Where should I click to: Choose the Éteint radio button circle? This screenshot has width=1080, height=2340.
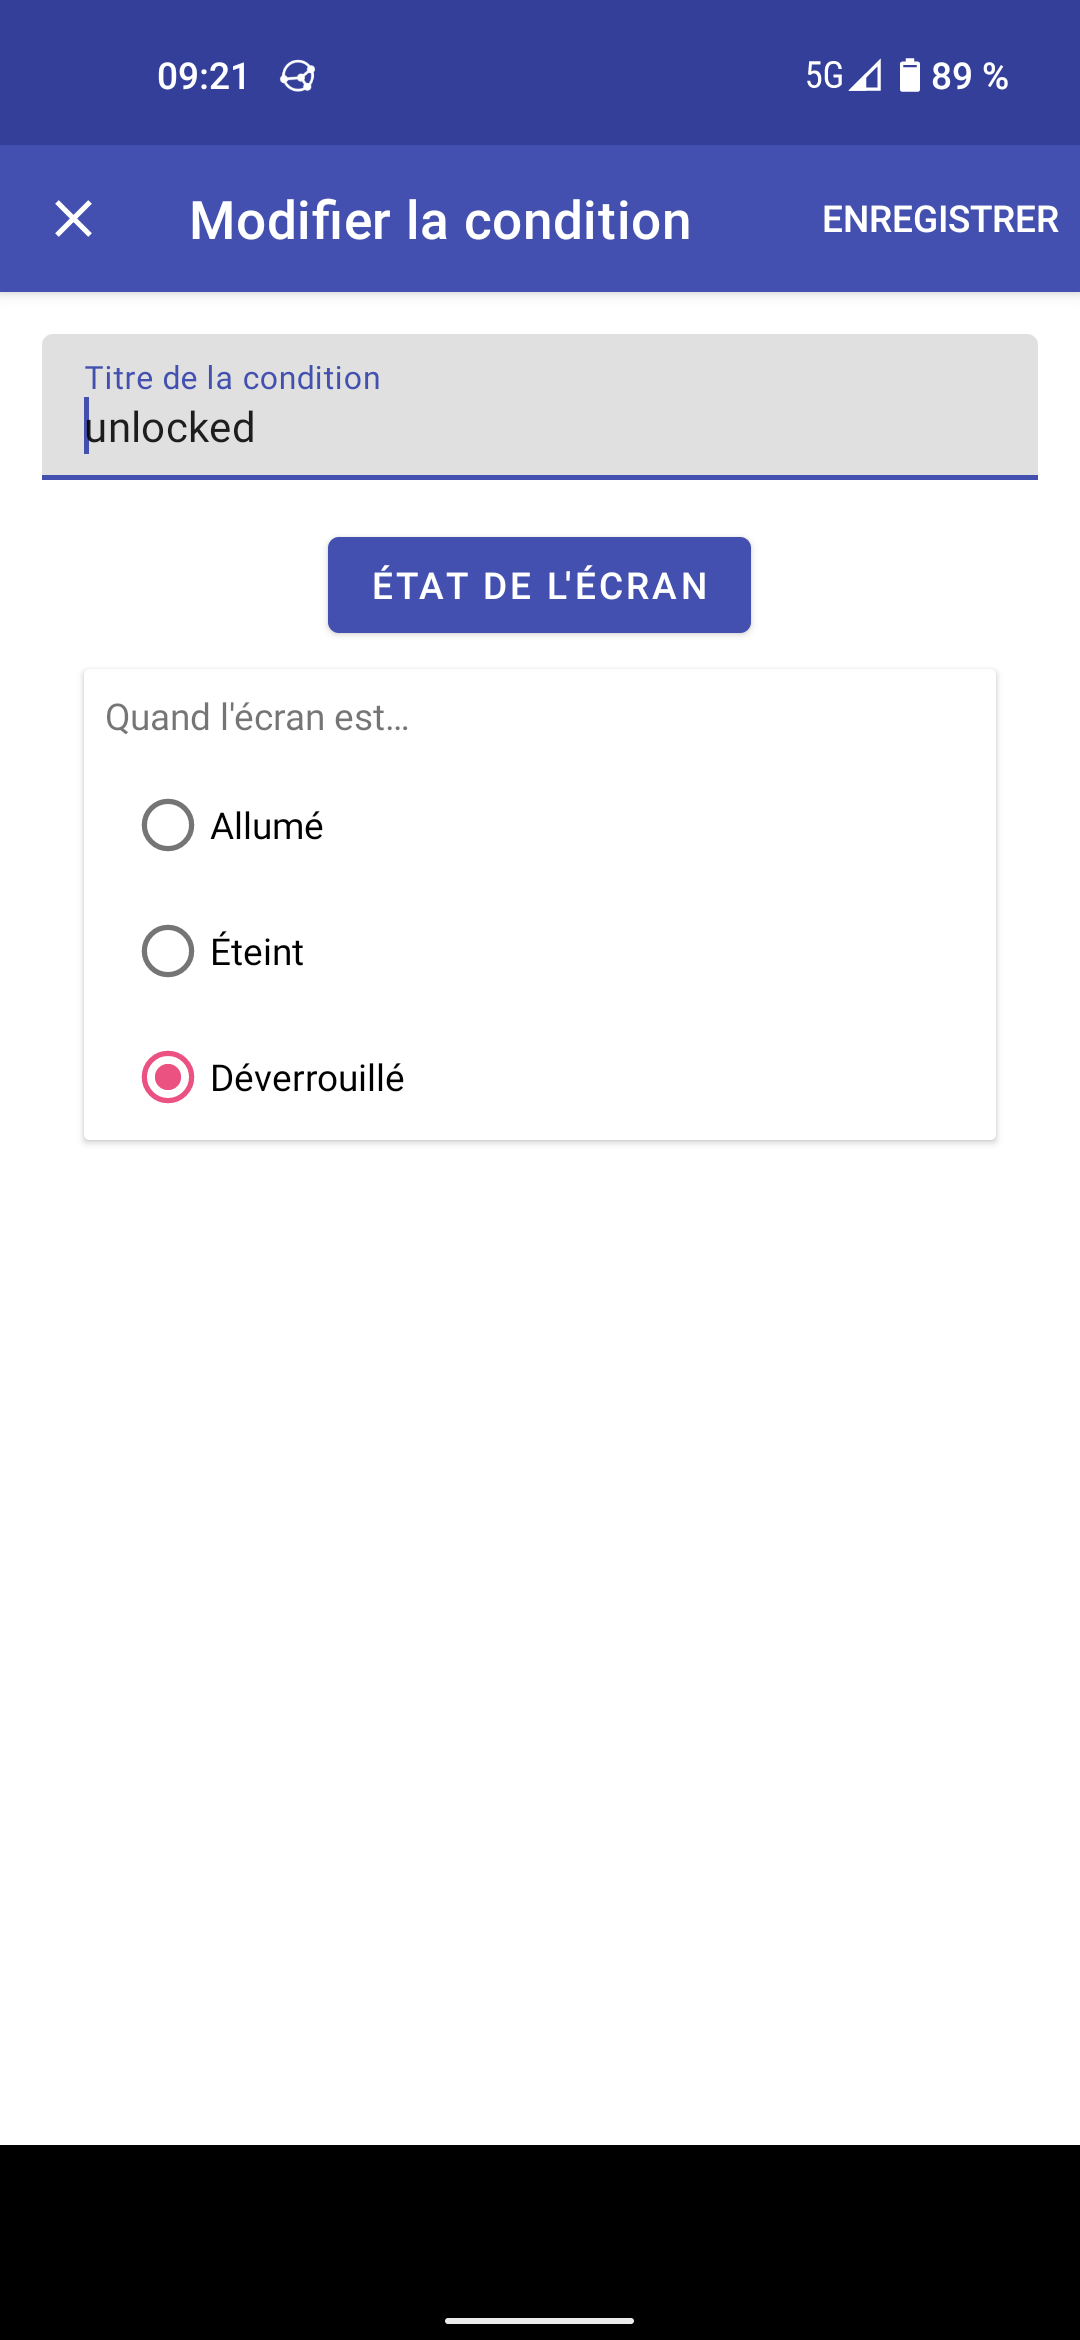(x=168, y=951)
